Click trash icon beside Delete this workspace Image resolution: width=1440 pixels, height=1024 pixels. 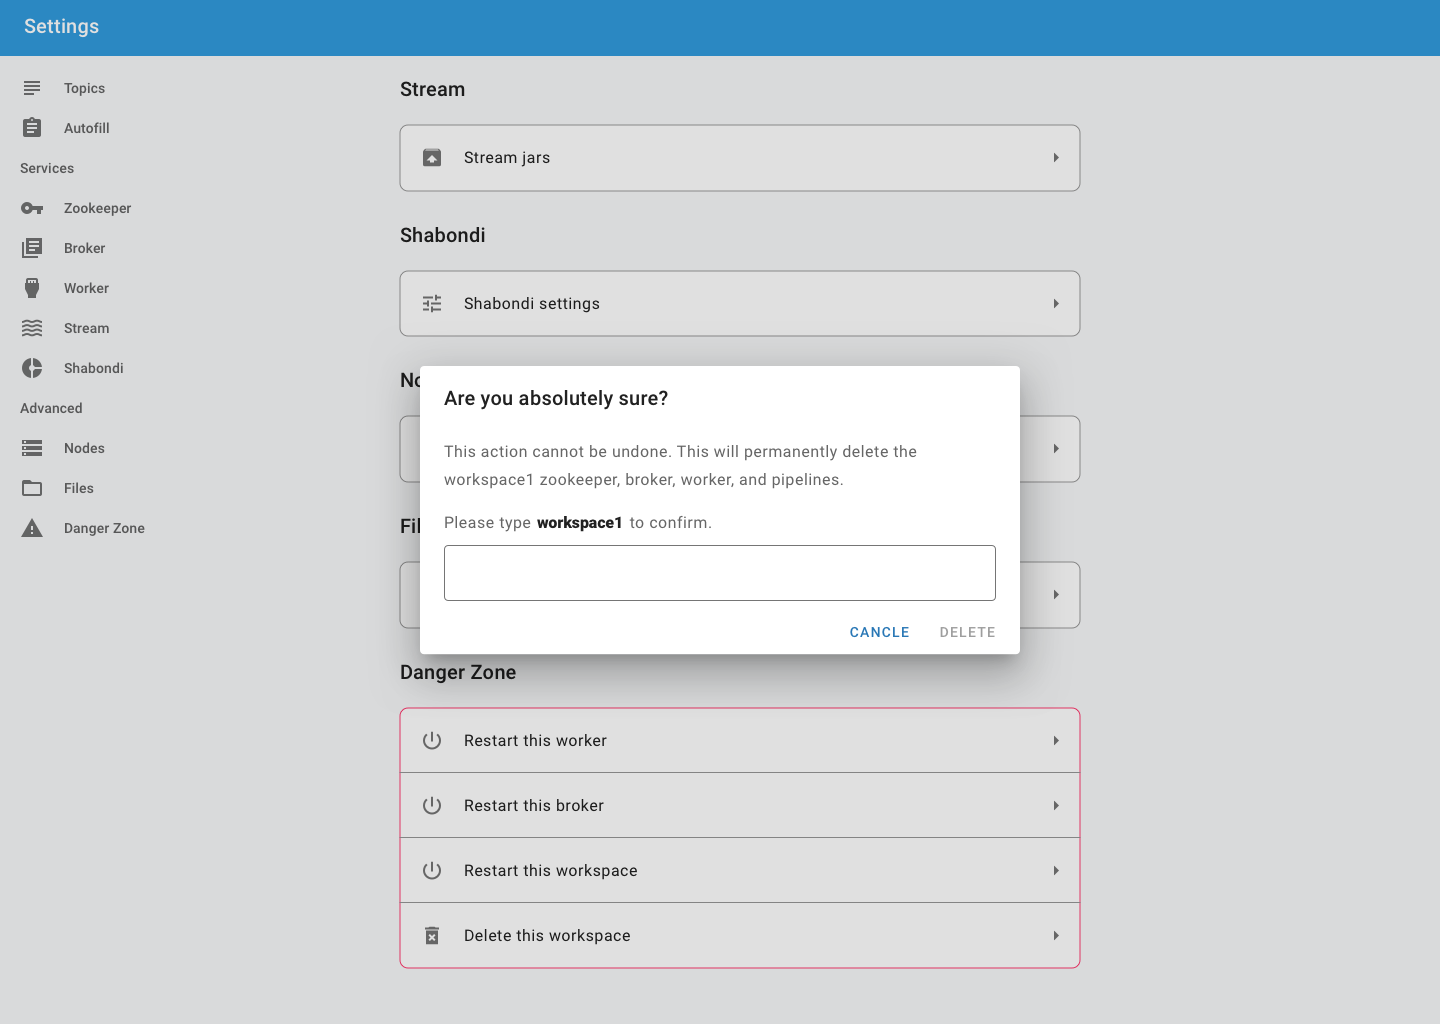click(432, 936)
